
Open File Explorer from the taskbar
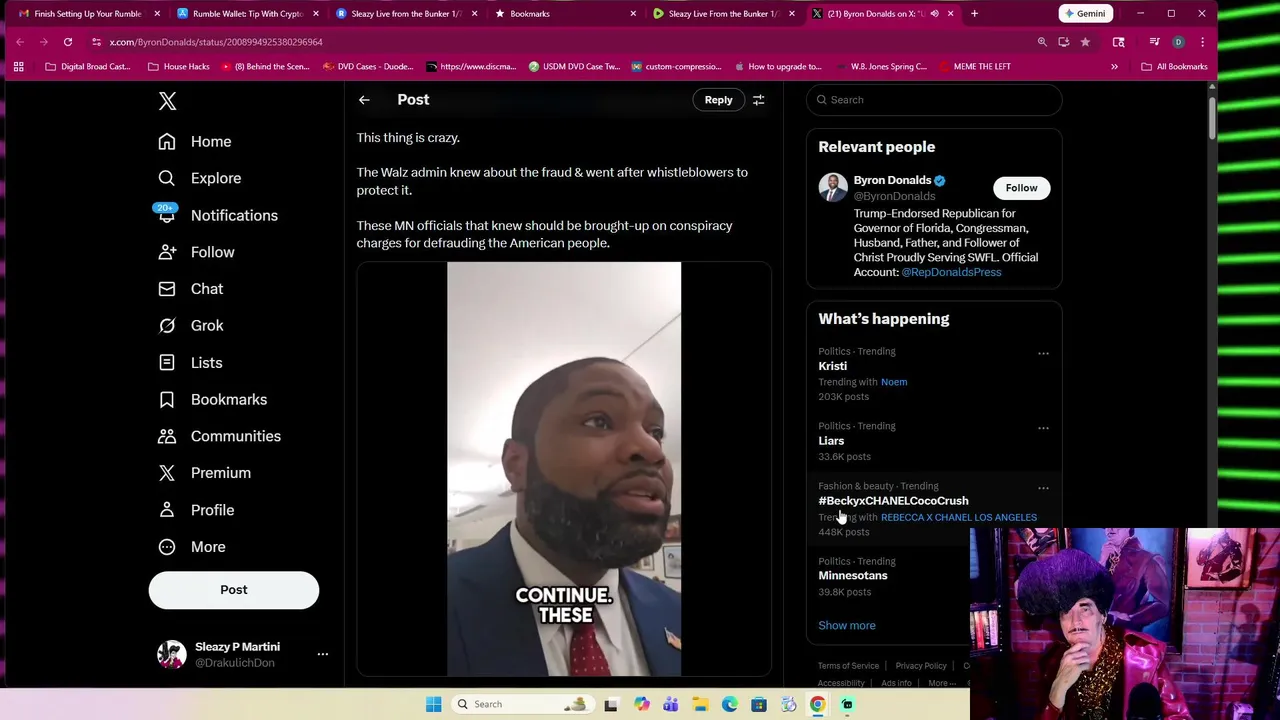pos(700,704)
